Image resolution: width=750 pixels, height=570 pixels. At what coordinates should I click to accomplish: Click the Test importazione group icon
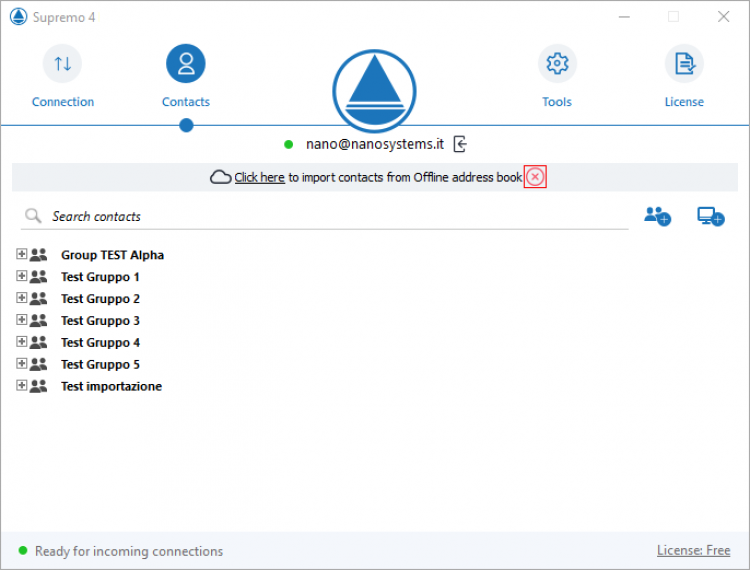click(38, 386)
